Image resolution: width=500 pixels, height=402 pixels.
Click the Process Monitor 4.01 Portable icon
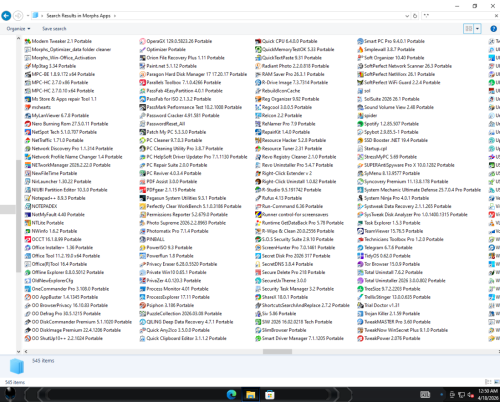(x=143, y=289)
